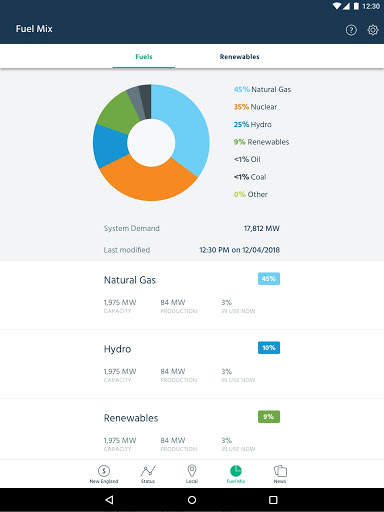
Task: Click the 25% Hydro legend entry
Action: point(253,124)
